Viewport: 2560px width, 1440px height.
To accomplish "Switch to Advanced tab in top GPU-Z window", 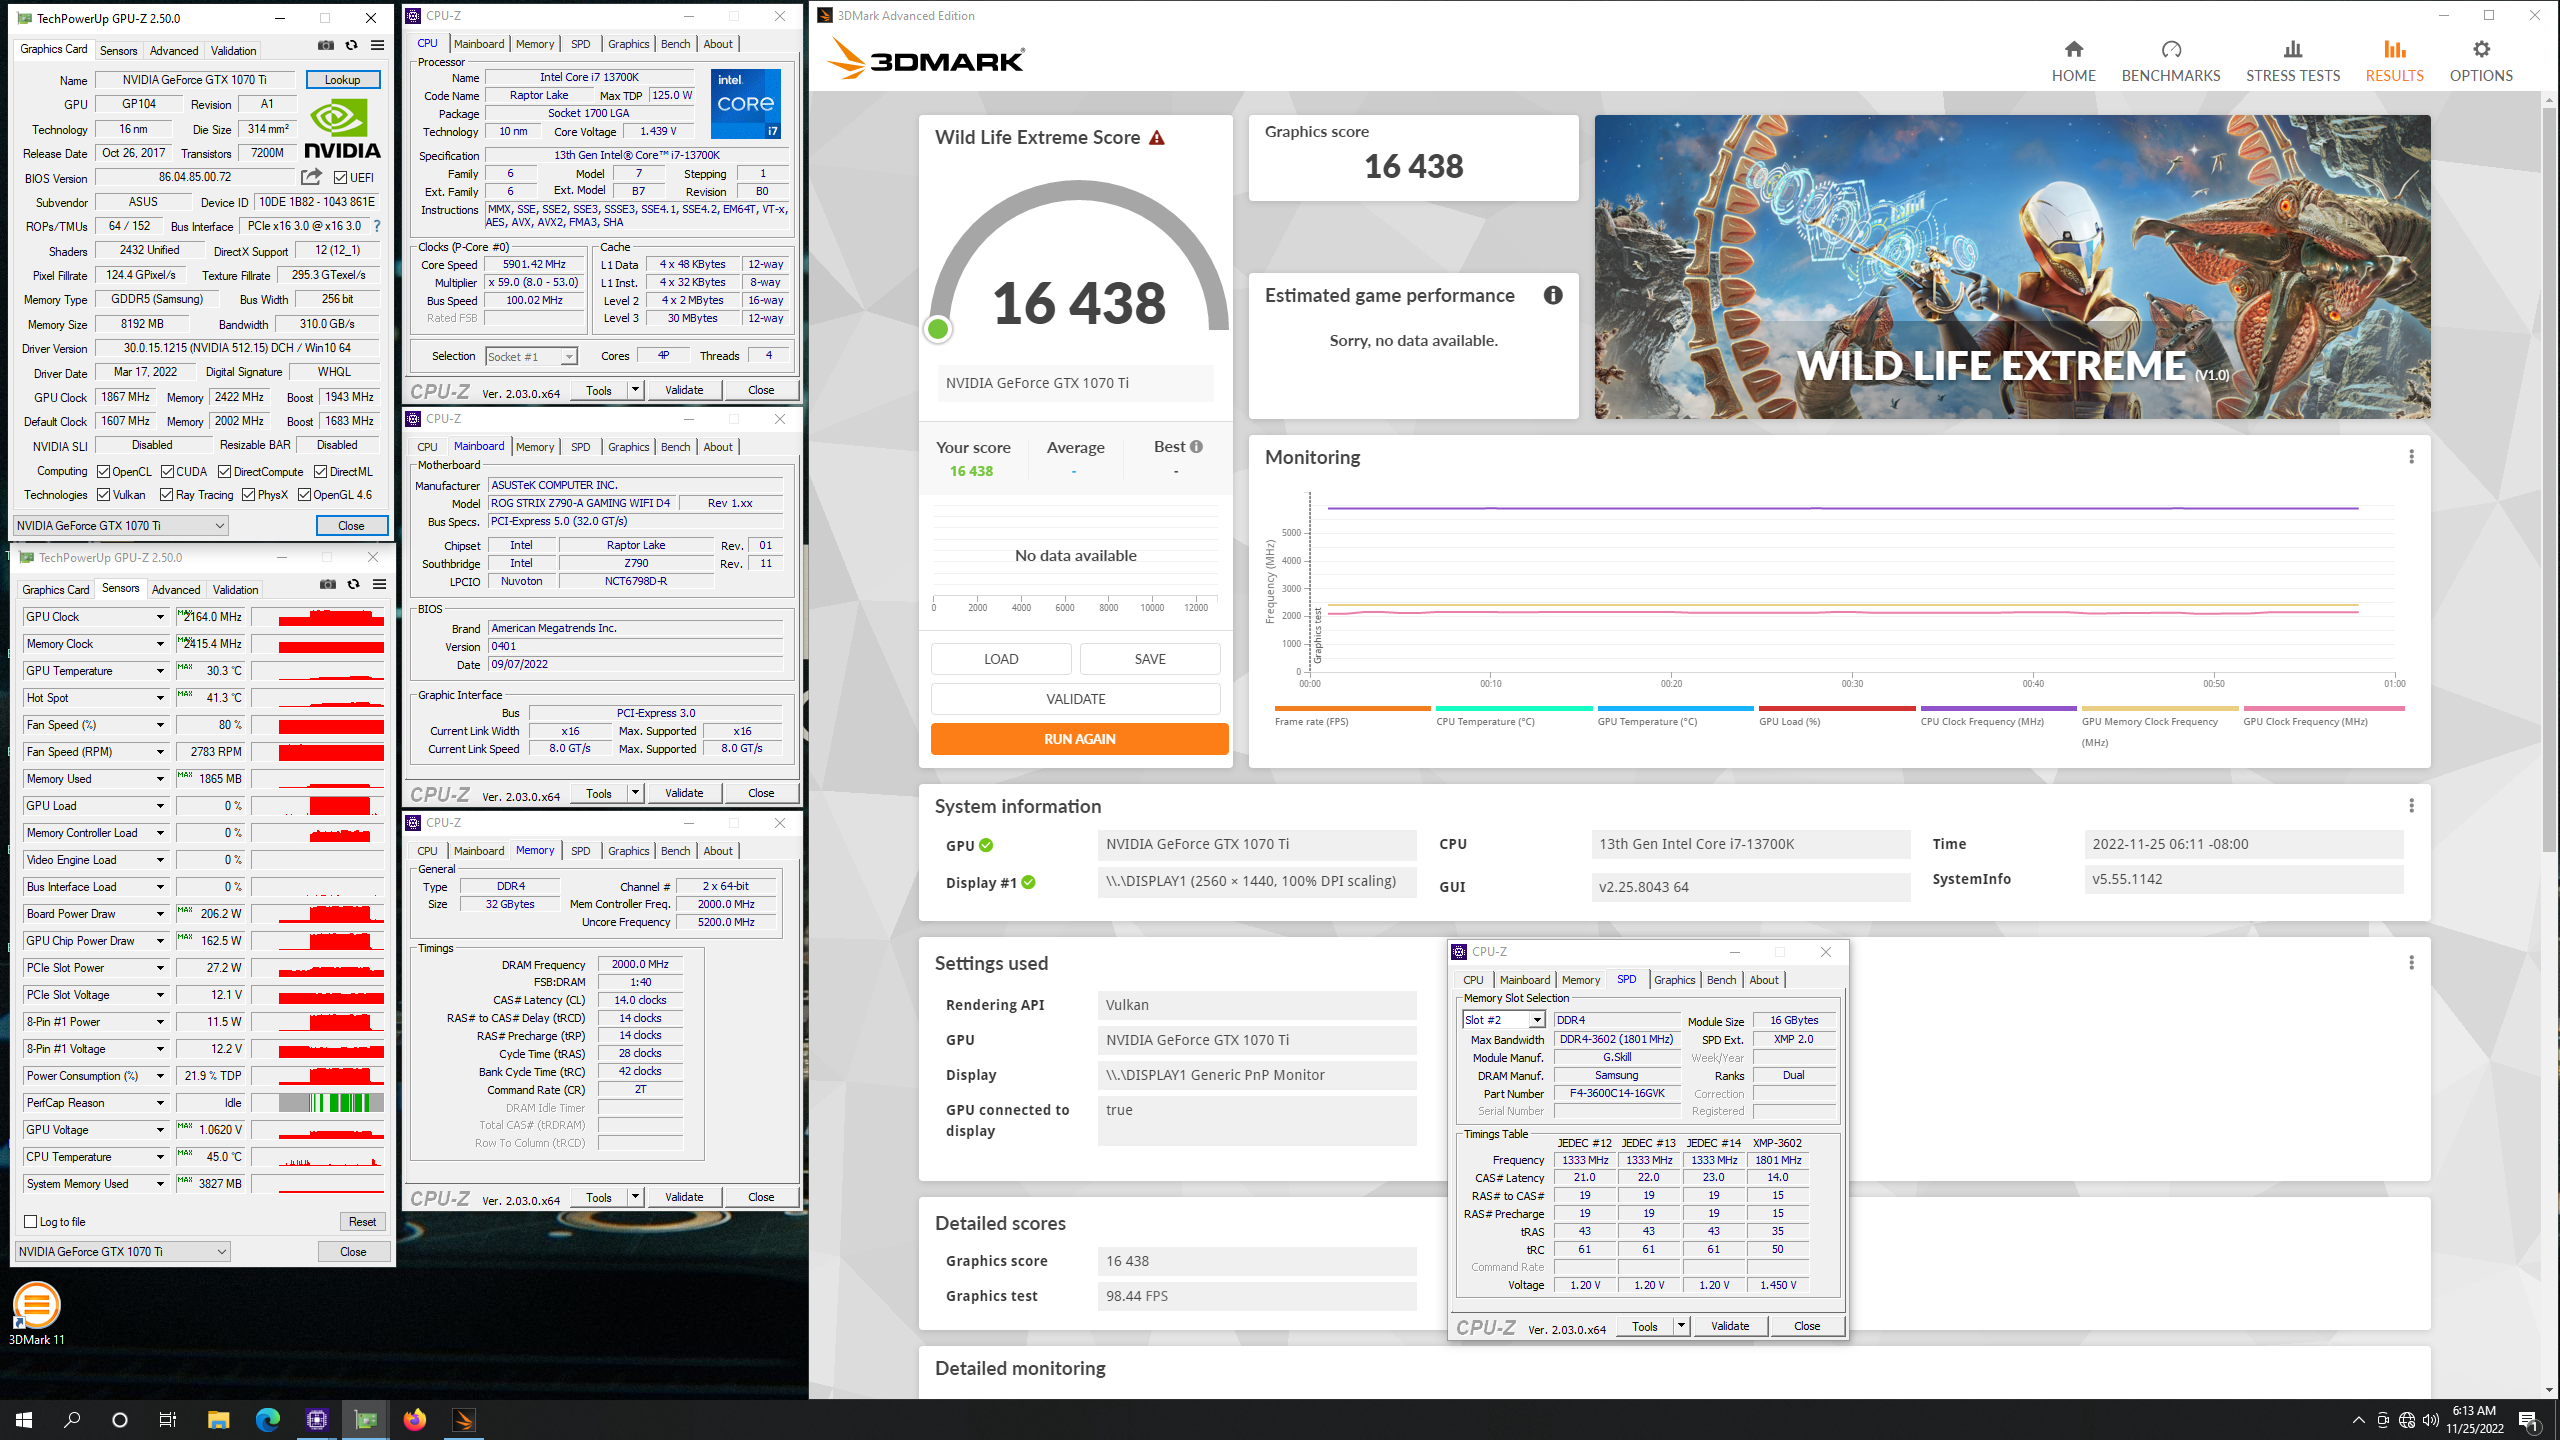I will (x=174, y=51).
